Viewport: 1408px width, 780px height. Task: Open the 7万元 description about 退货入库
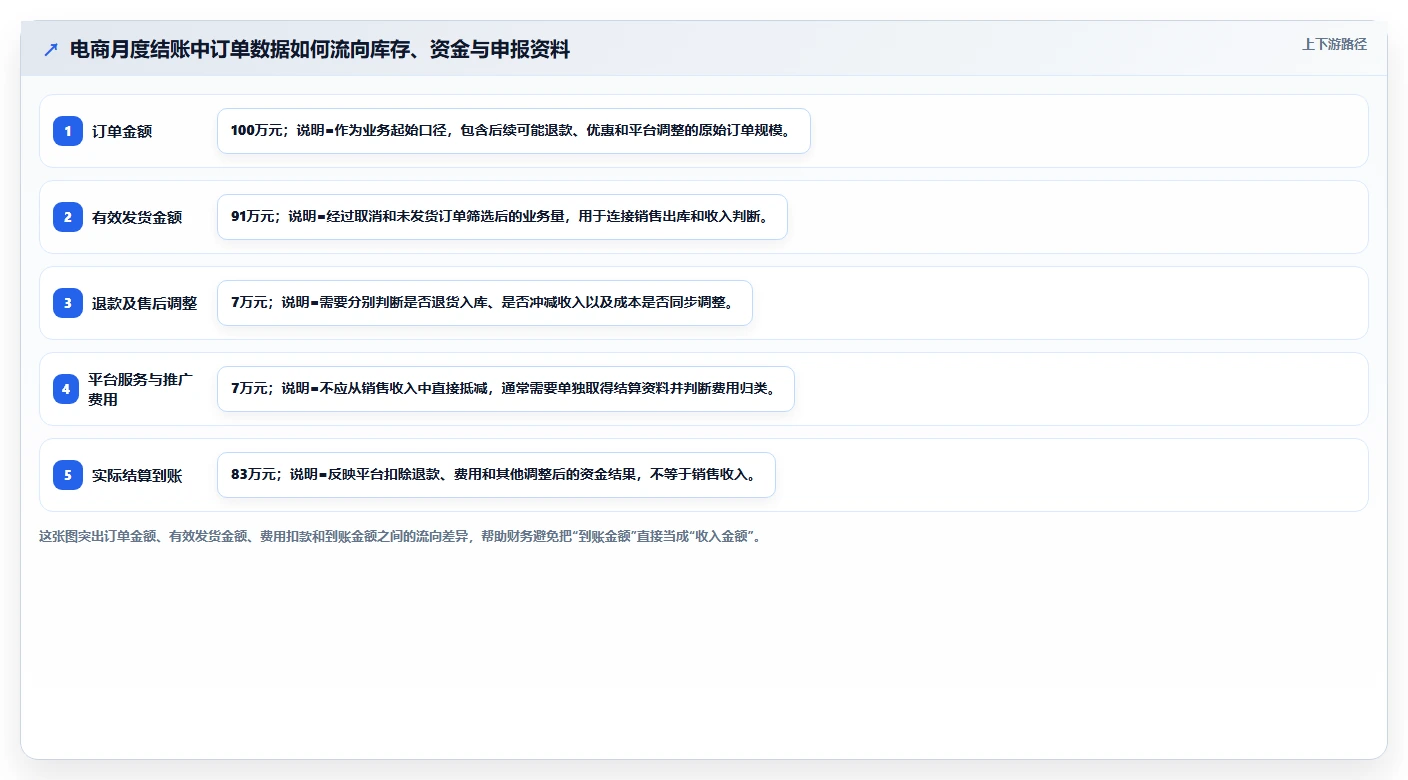[x=484, y=303]
